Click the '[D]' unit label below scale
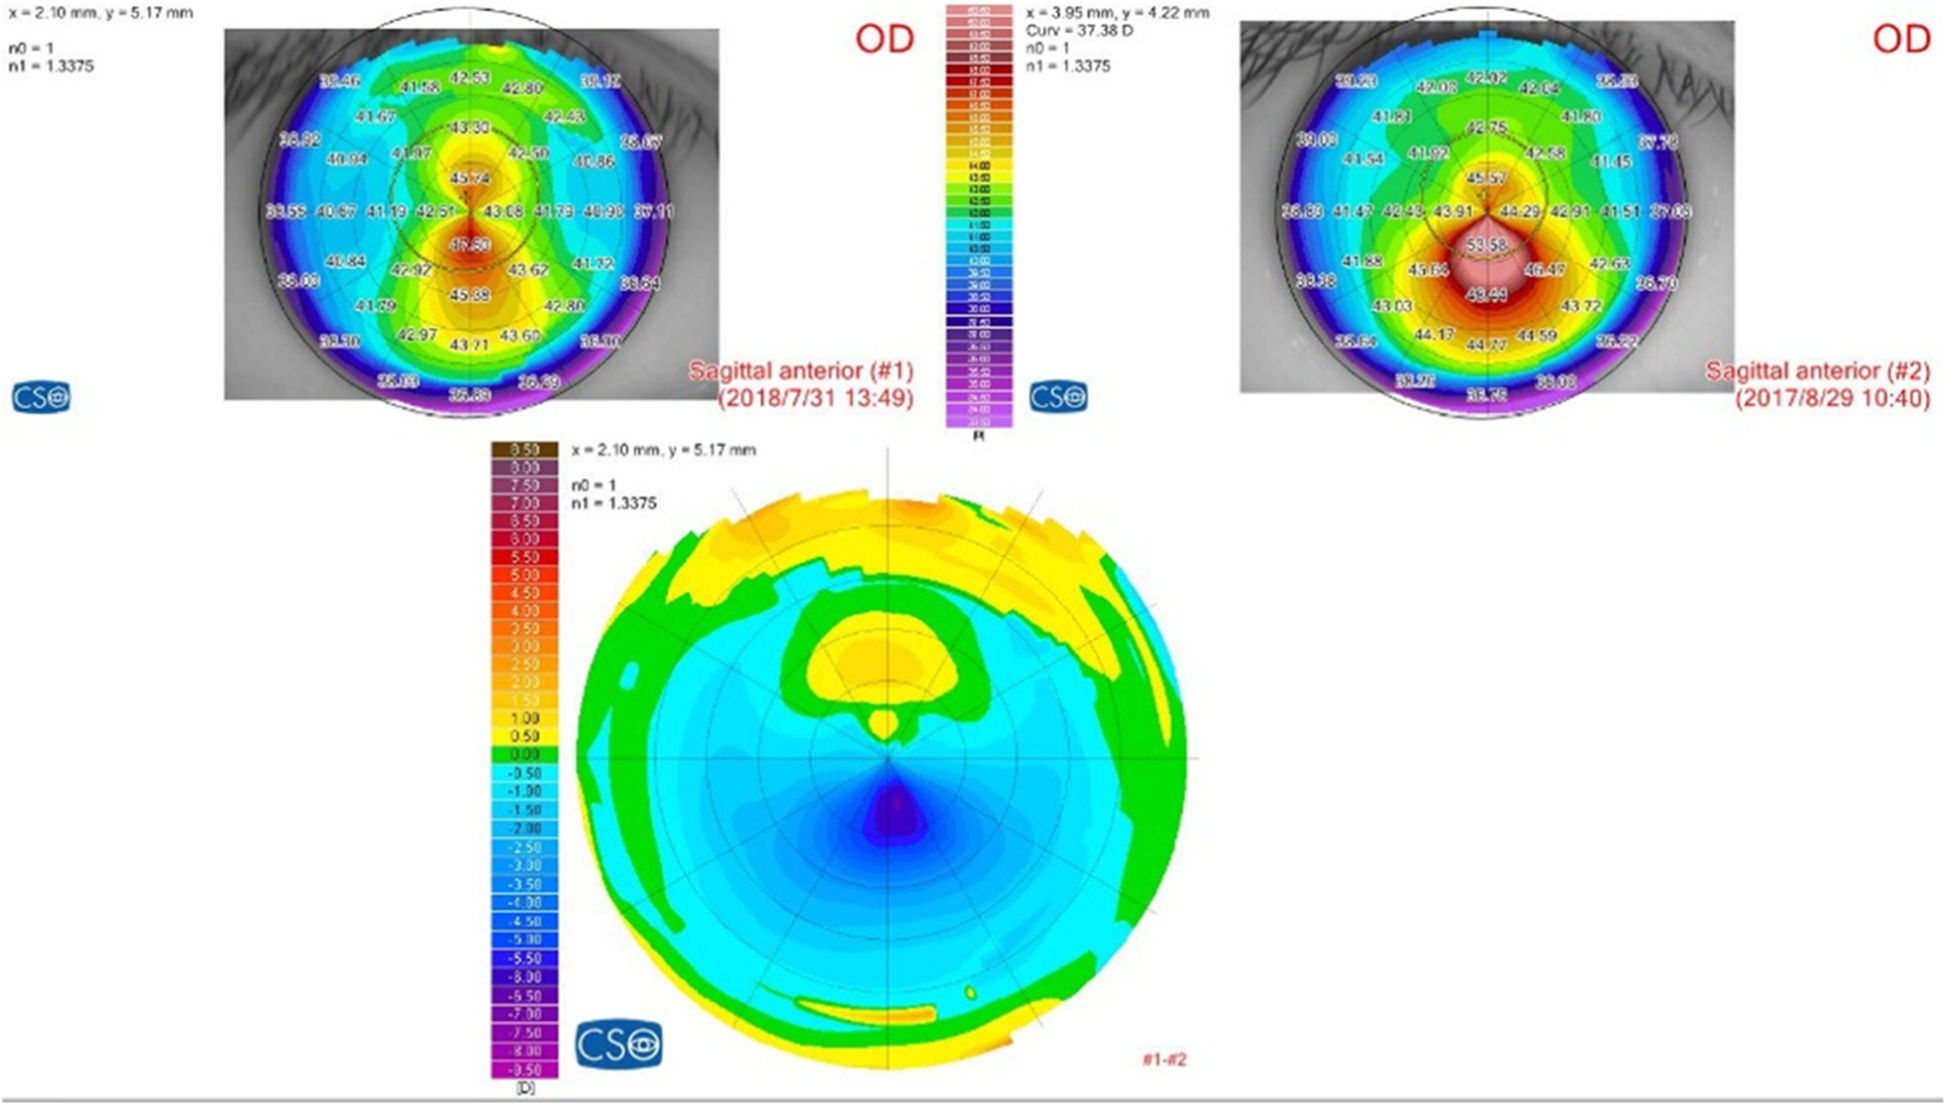Viewport: 1946px width, 1106px height. [525, 1088]
